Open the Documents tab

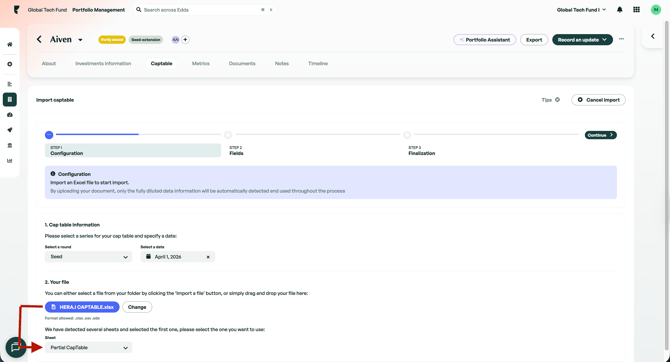coord(242,63)
